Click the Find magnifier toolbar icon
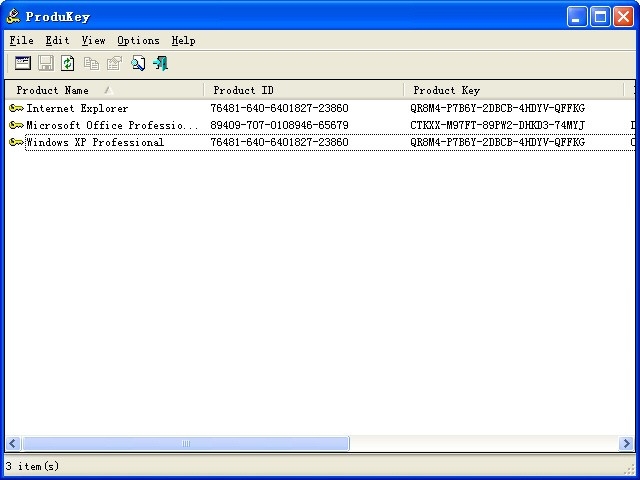Image resolution: width=640 pixels, height=480 pixels. 138,63
